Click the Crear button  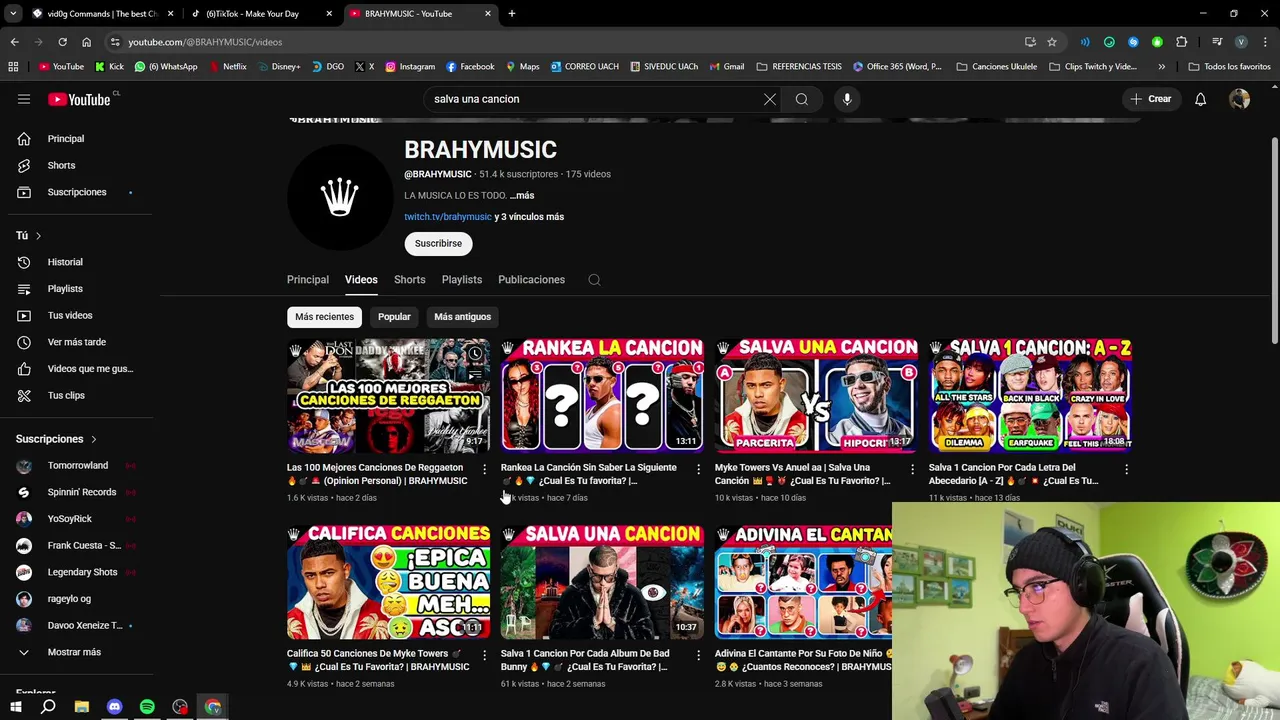pyautogui.click(x=1150, y=99)
